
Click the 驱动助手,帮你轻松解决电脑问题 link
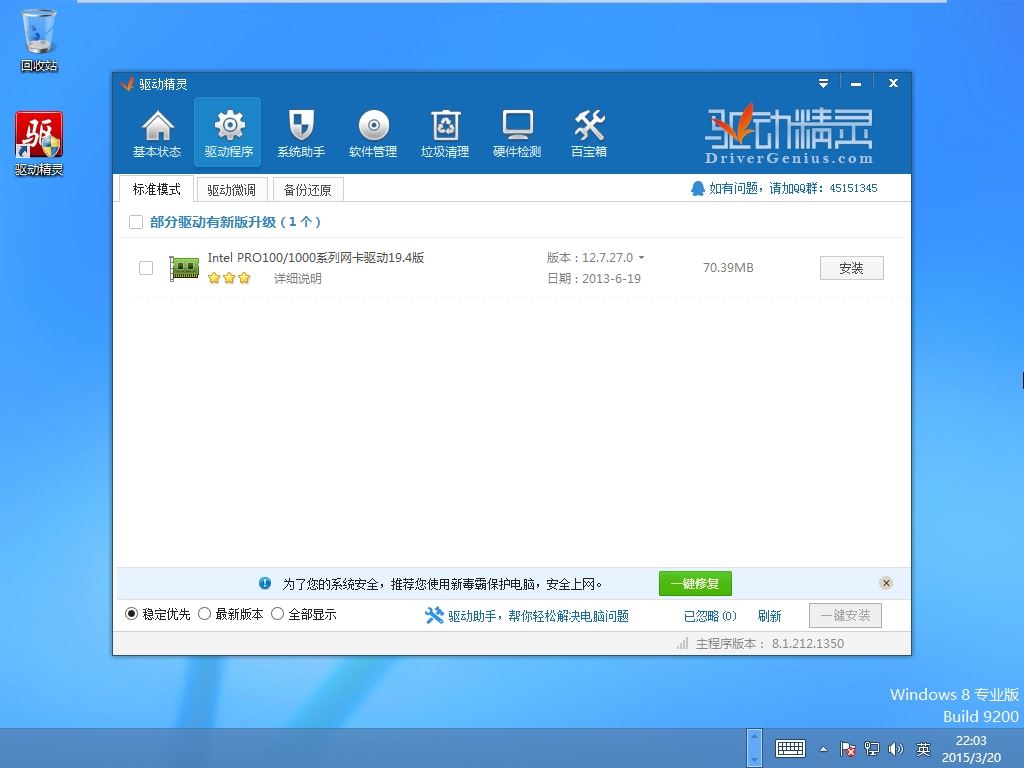pos(538,616)
